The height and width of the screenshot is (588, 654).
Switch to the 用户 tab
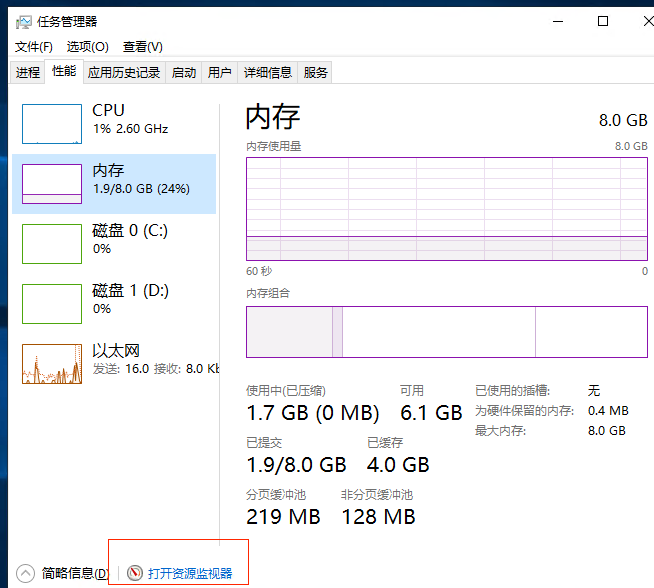click(x=219, y=72)
